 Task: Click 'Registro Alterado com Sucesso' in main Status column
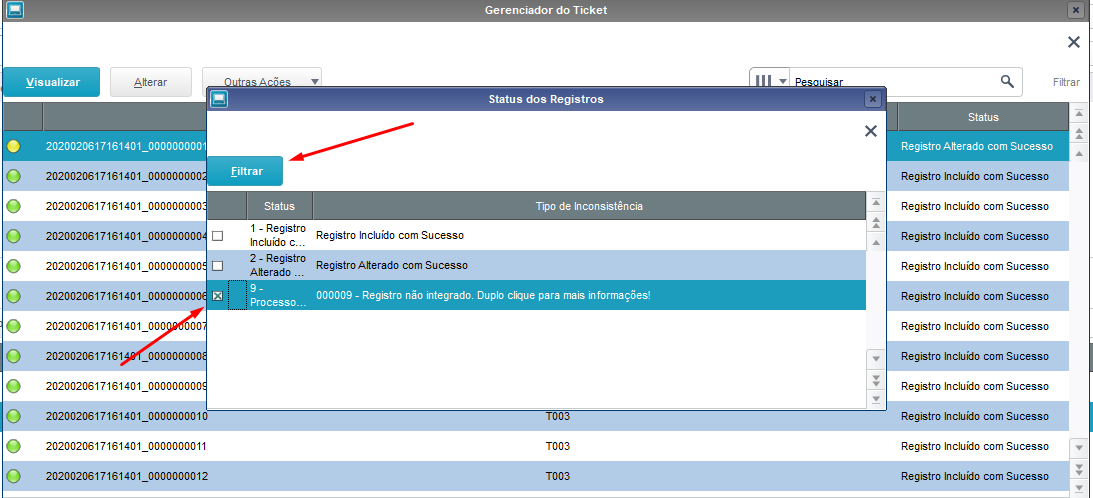976,146
